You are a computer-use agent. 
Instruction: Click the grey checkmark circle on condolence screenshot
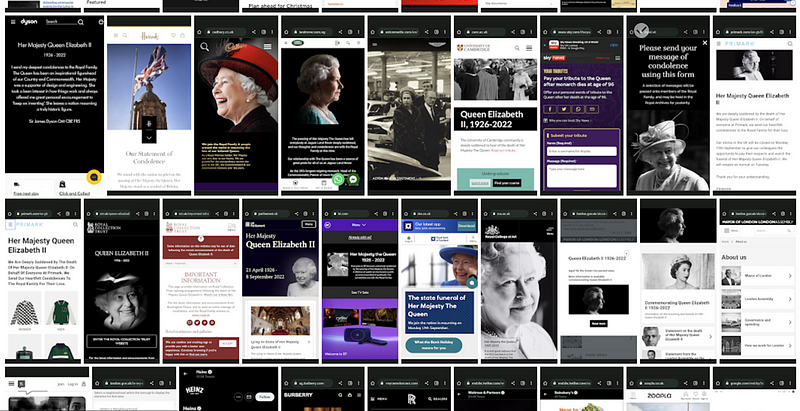(641, 31)
